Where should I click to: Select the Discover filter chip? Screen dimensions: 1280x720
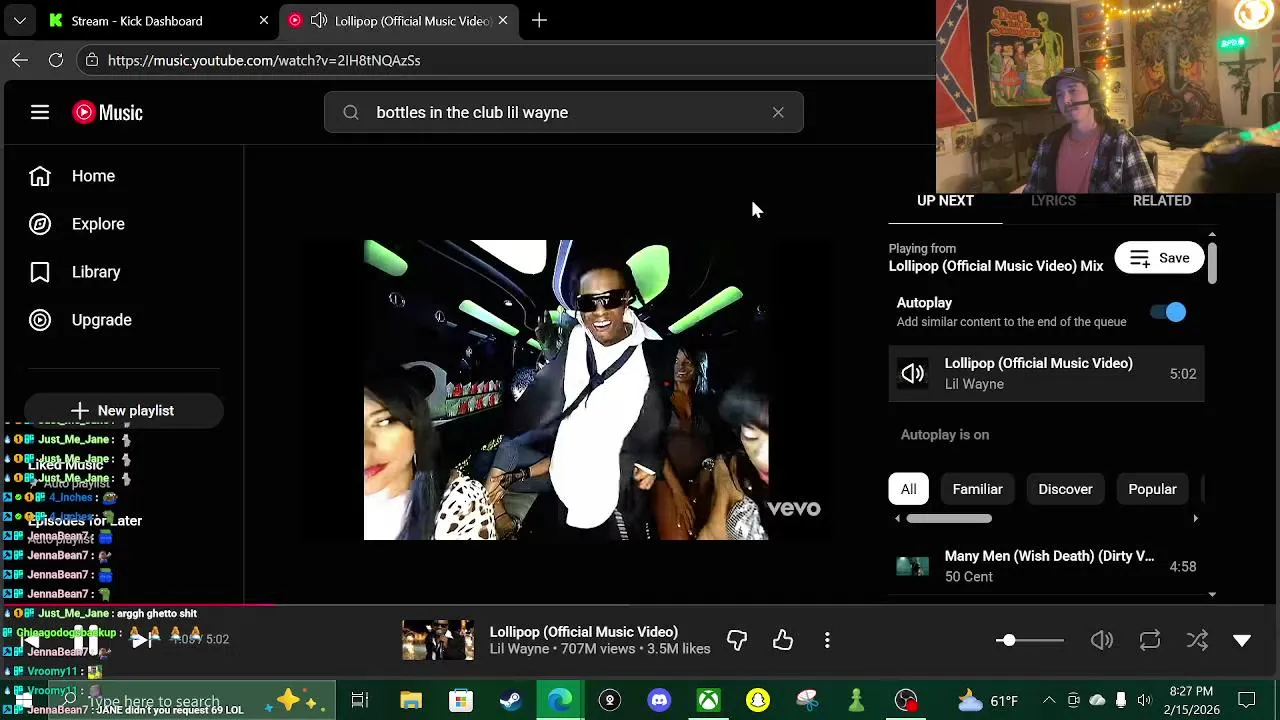1065,489
